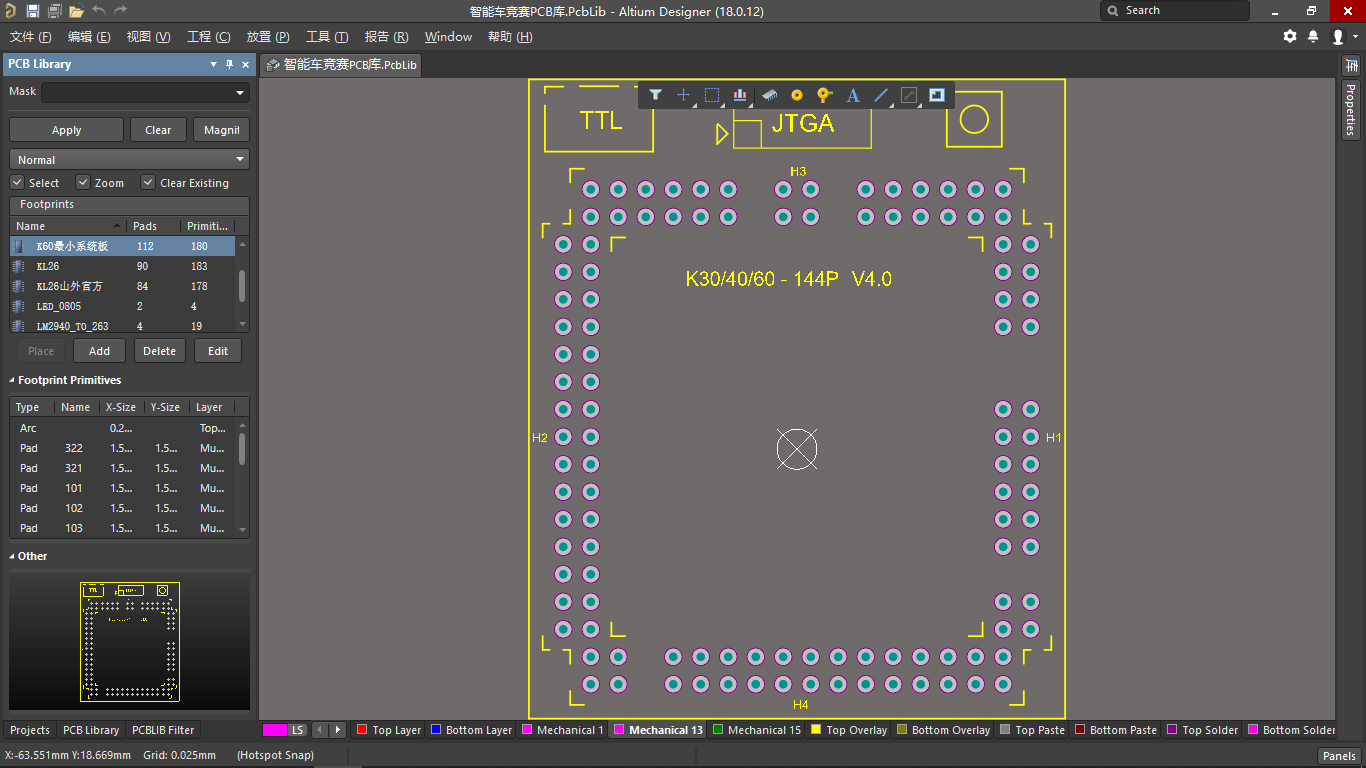The width and height of the screenshot is (1366, 768).
Task: Close the PCB Library panel
Action: [x=245, y=64]
